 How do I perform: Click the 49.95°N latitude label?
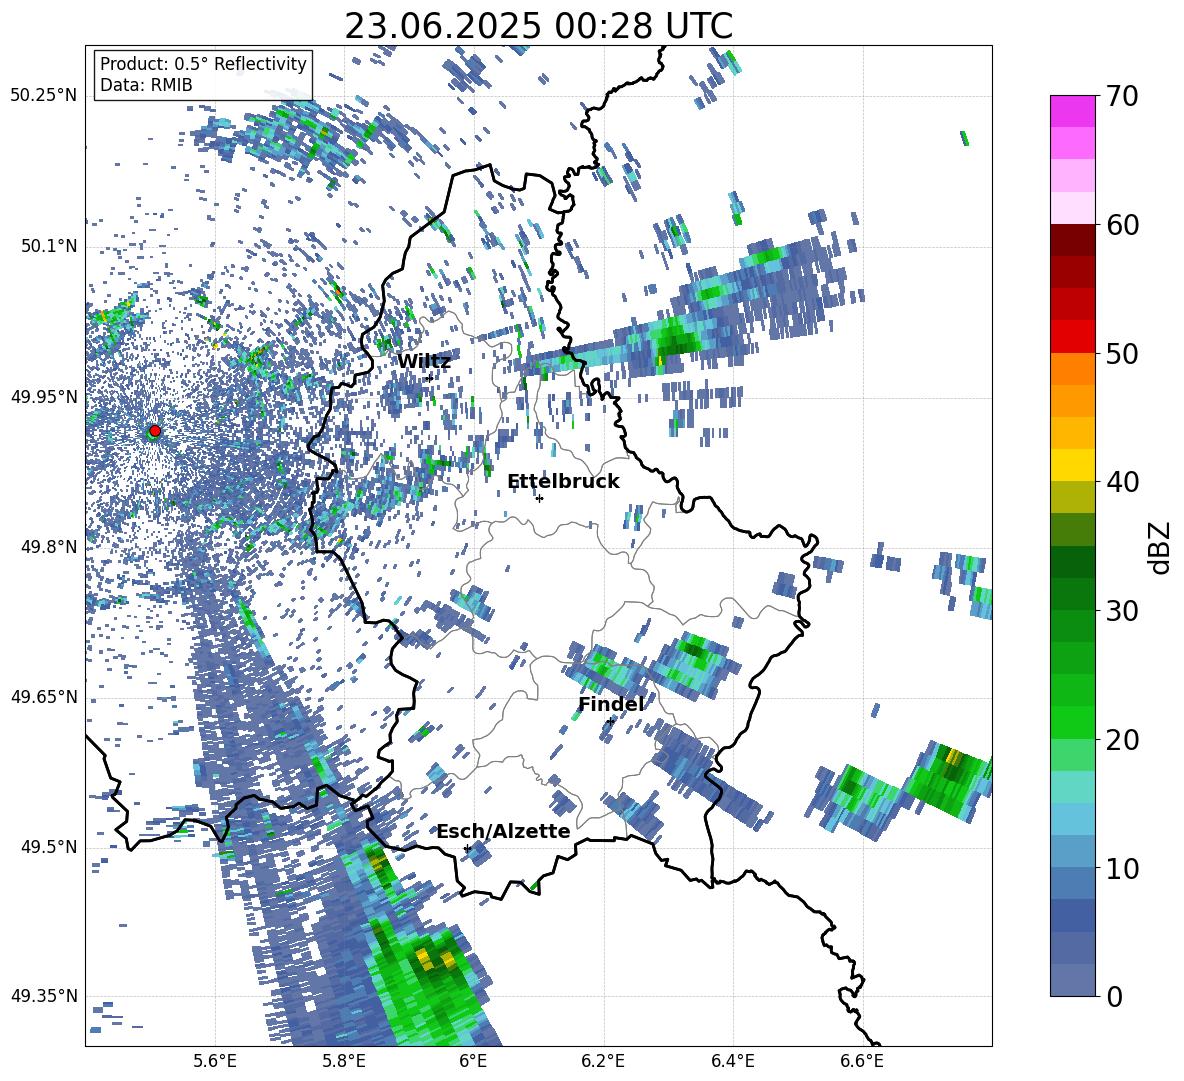44,397
